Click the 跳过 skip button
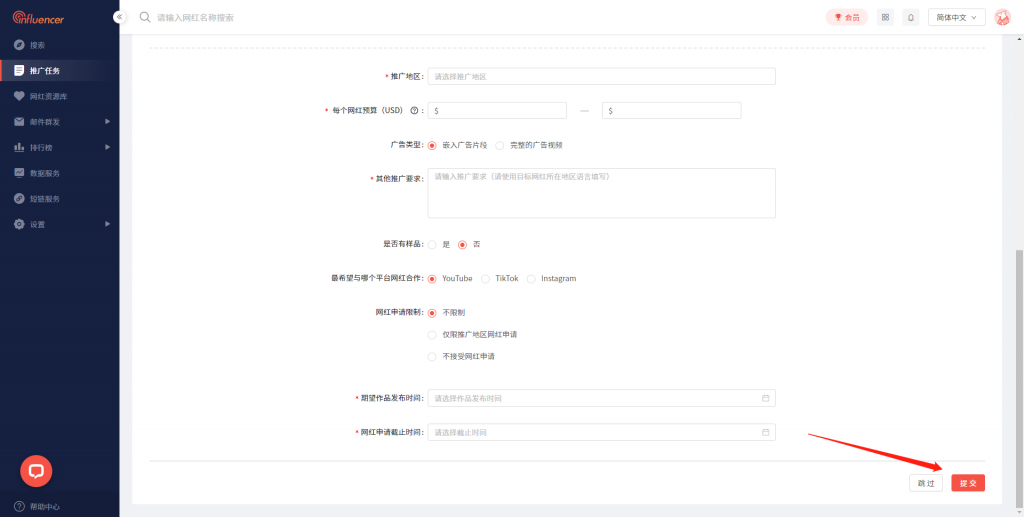 925,483
